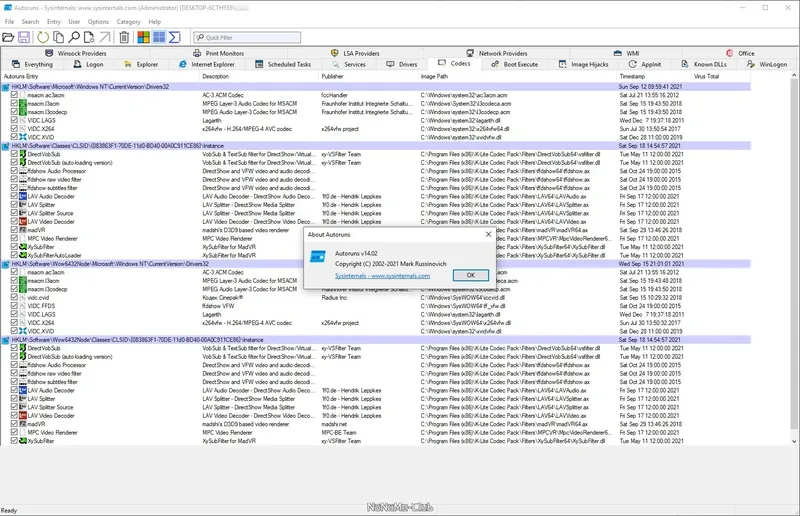This screenshot has width=800, height=516.
Task: Click the vertical scrollbar down arrow
Action: click(794, 441)
